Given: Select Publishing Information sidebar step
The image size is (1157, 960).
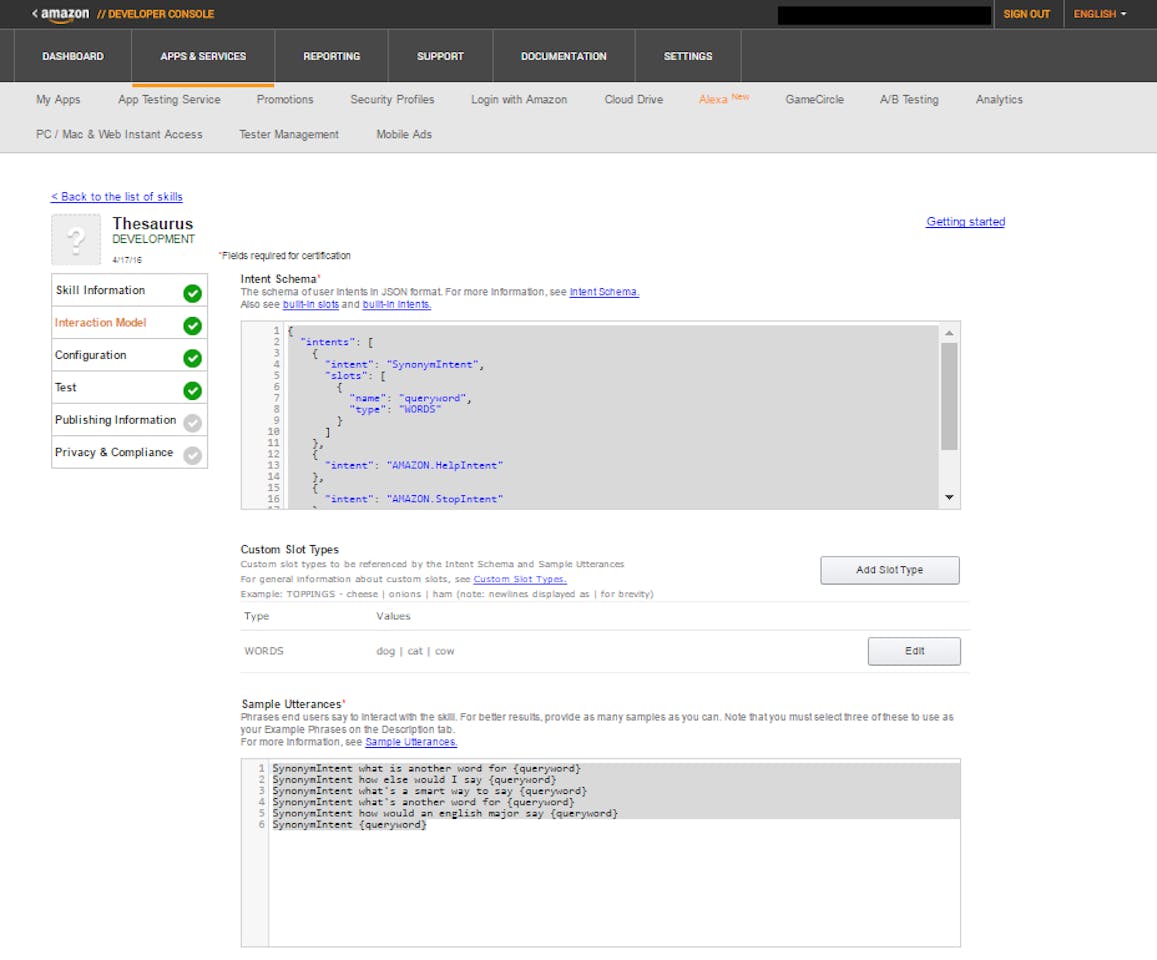Looking at the screenshot, I should click(x=129, y=420).
